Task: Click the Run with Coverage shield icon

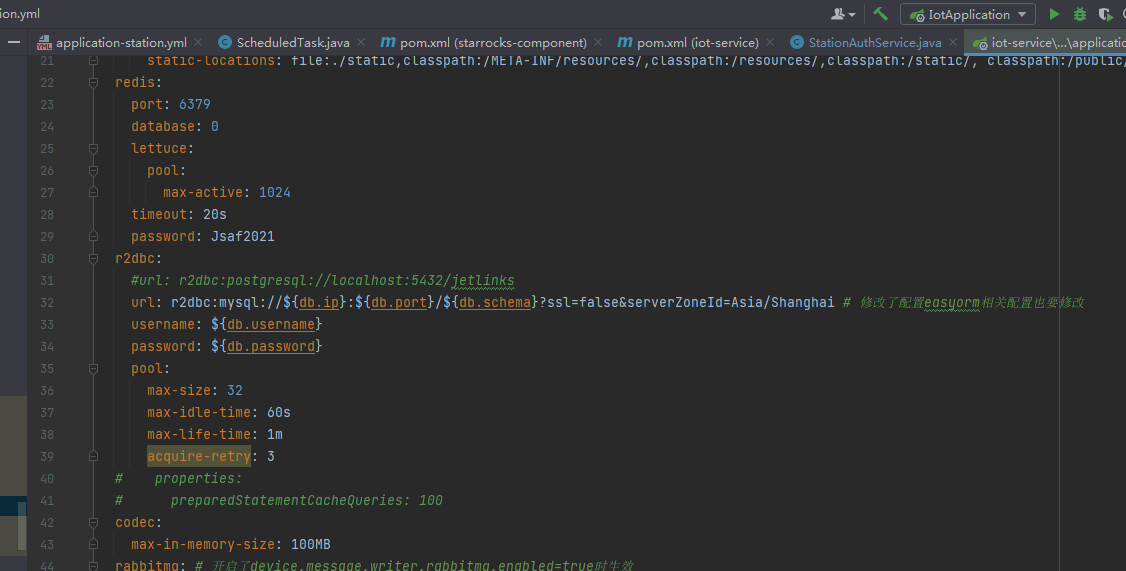Action: pos(1105,14)
